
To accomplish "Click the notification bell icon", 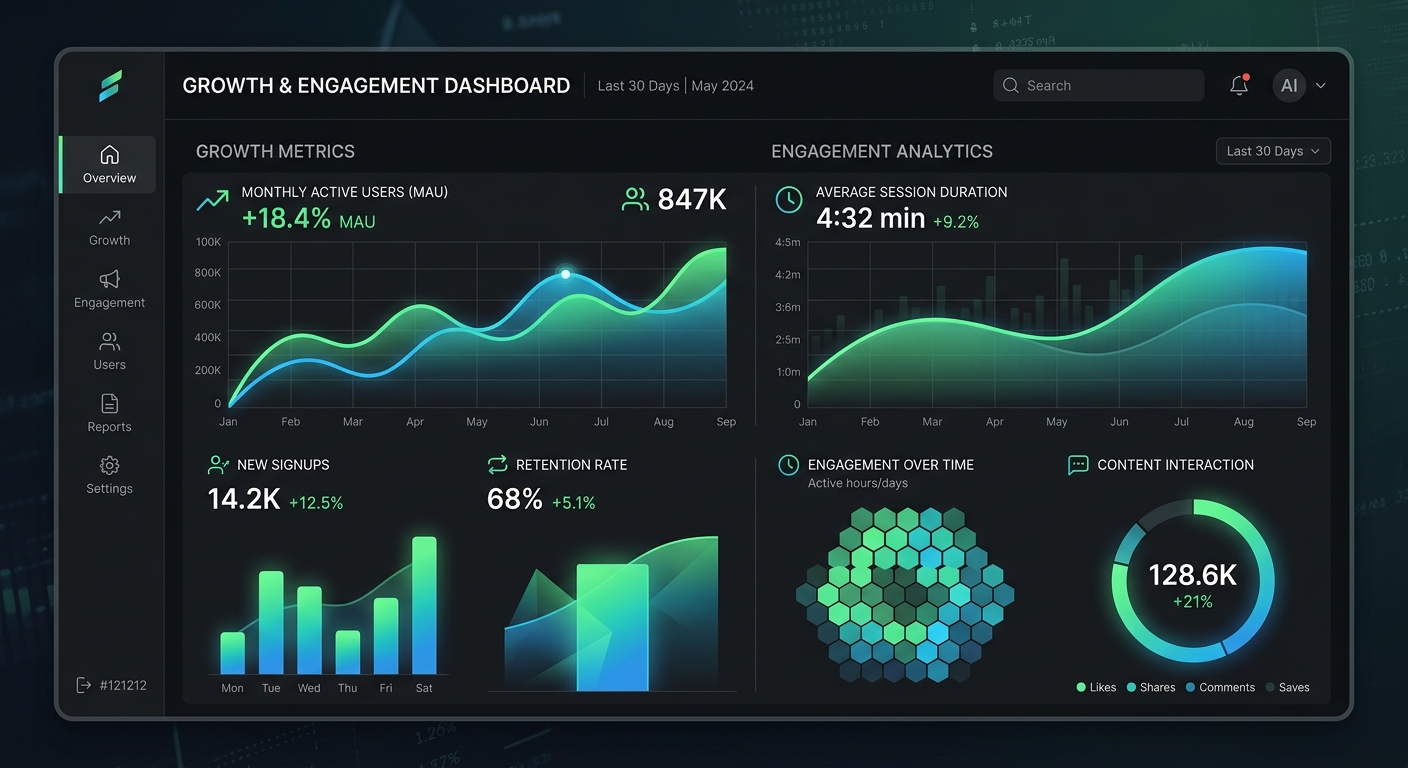I will (x=1238, y=85).
